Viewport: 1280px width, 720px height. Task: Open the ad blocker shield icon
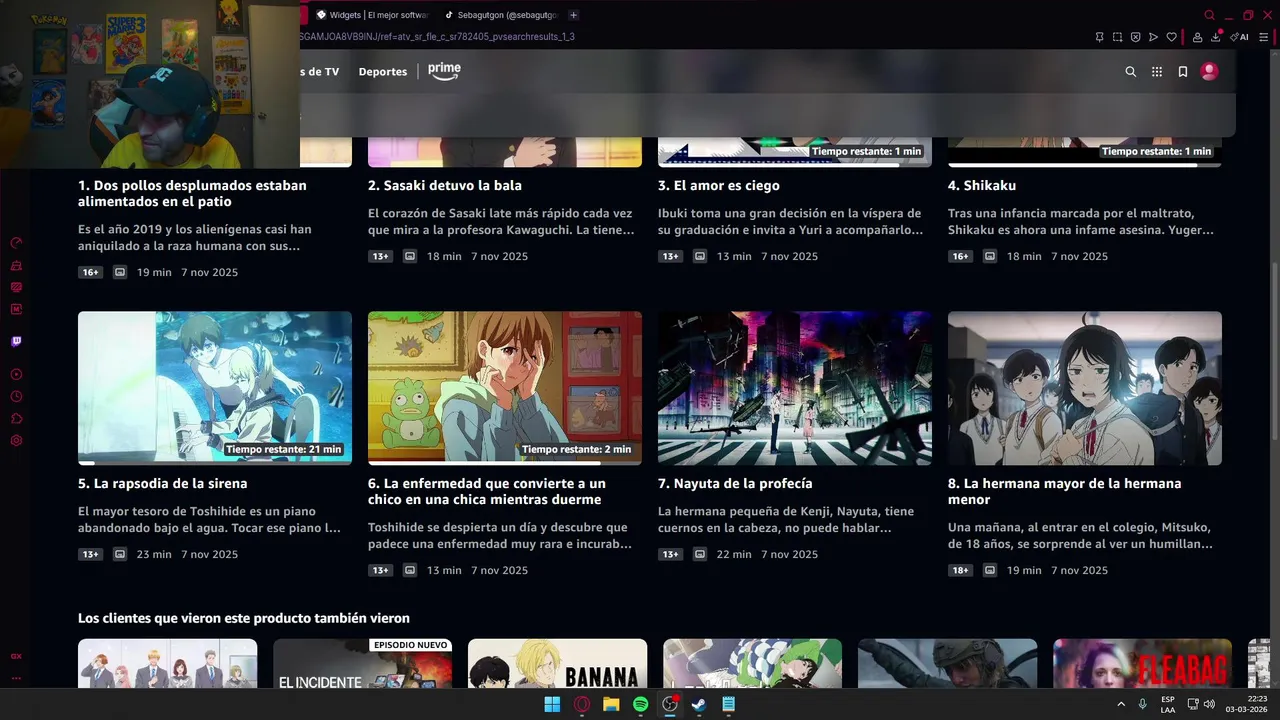tap(1135, 37)
